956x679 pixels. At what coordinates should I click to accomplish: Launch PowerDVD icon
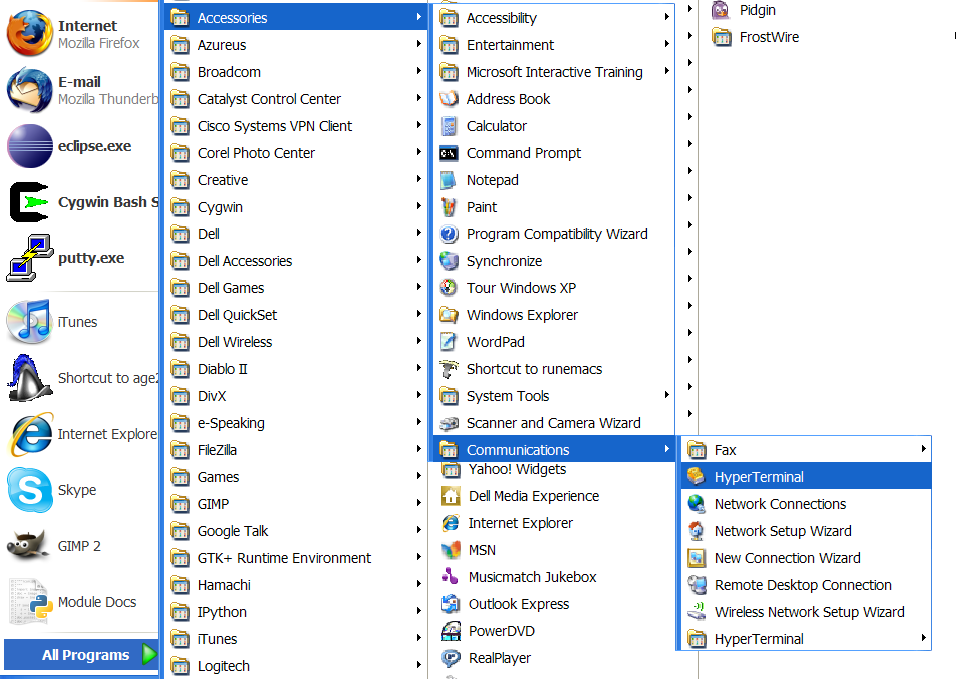(x=451, y=631)
